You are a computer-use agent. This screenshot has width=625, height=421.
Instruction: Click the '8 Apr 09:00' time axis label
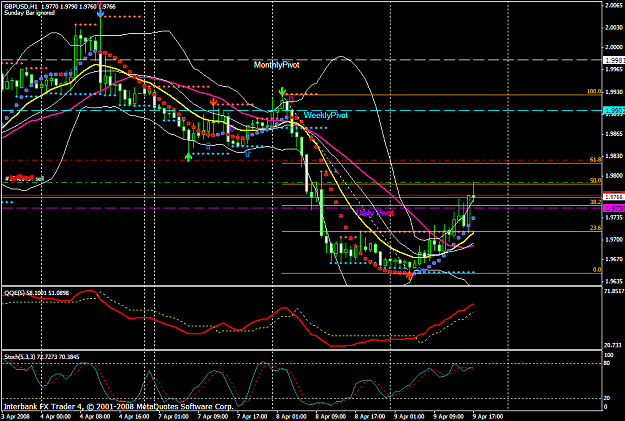coord(331,417)
